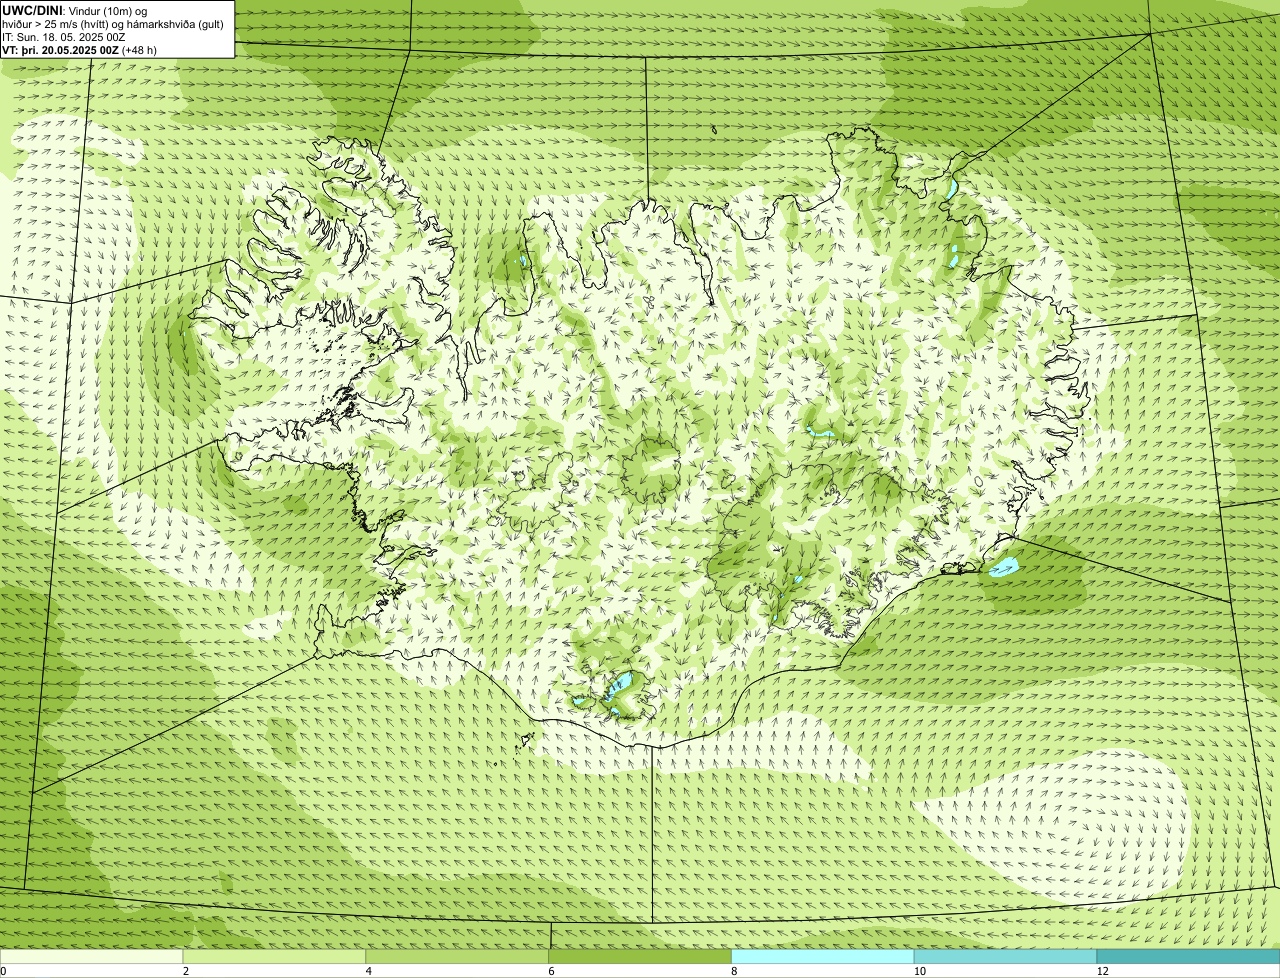The image size is (1280, 978).
Task: Click the "2" tick label on color scale
Action: [x=185, y=971]
